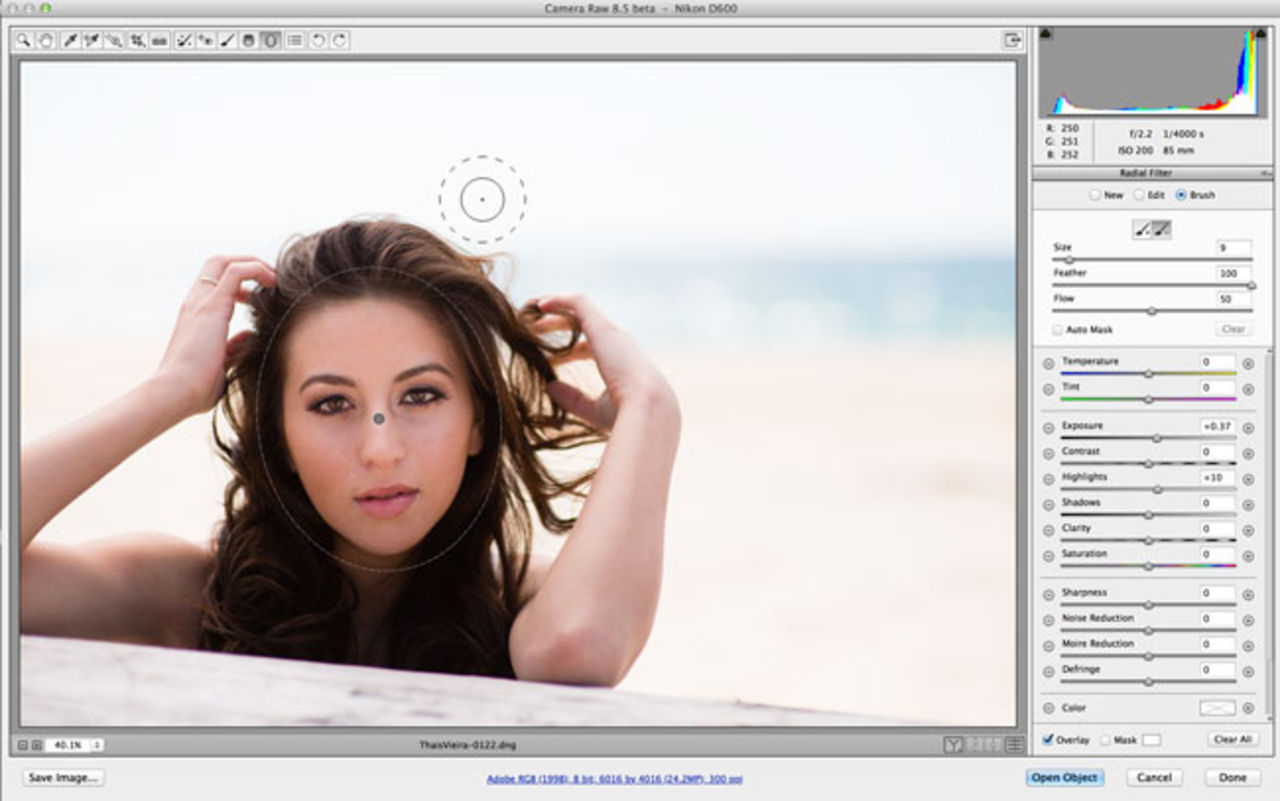The height and width of the screenshot is (801, 1280).
Task: Click the plus icon beside Exposure
Action: pyautogui.click(x=1248, y=428)
